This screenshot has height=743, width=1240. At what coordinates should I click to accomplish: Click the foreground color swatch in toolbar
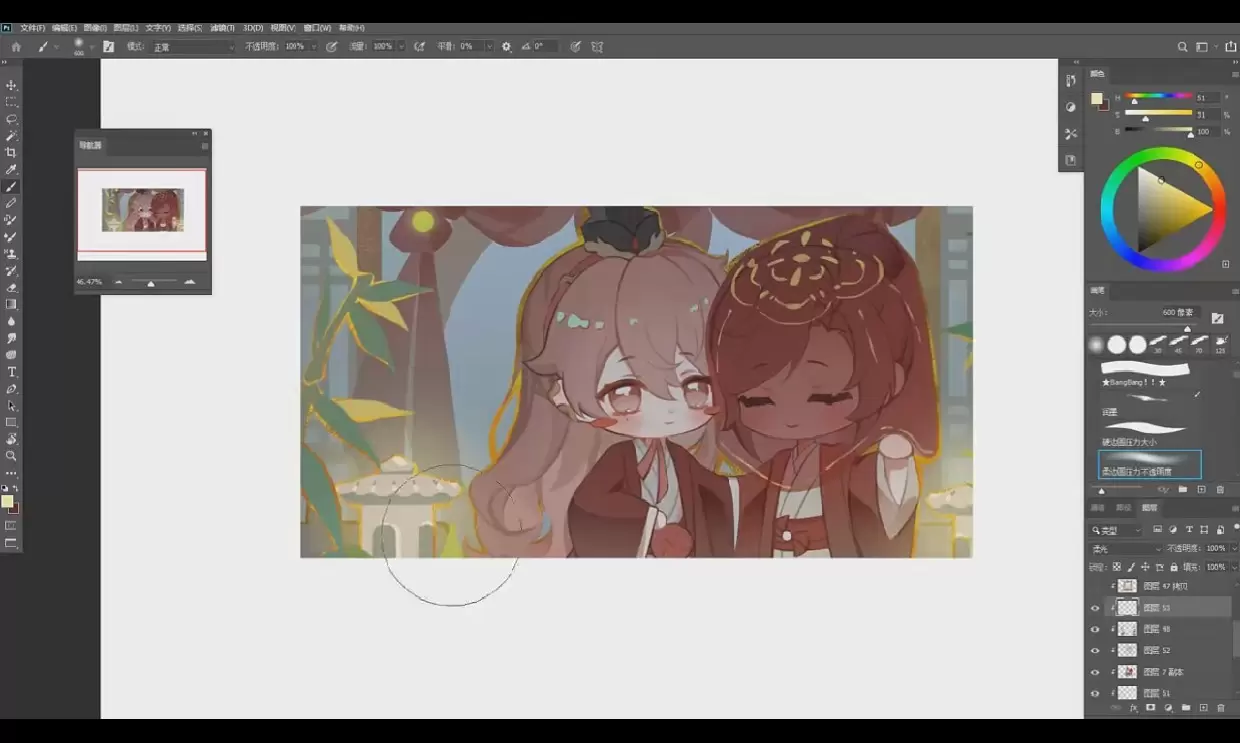(7, 501)
